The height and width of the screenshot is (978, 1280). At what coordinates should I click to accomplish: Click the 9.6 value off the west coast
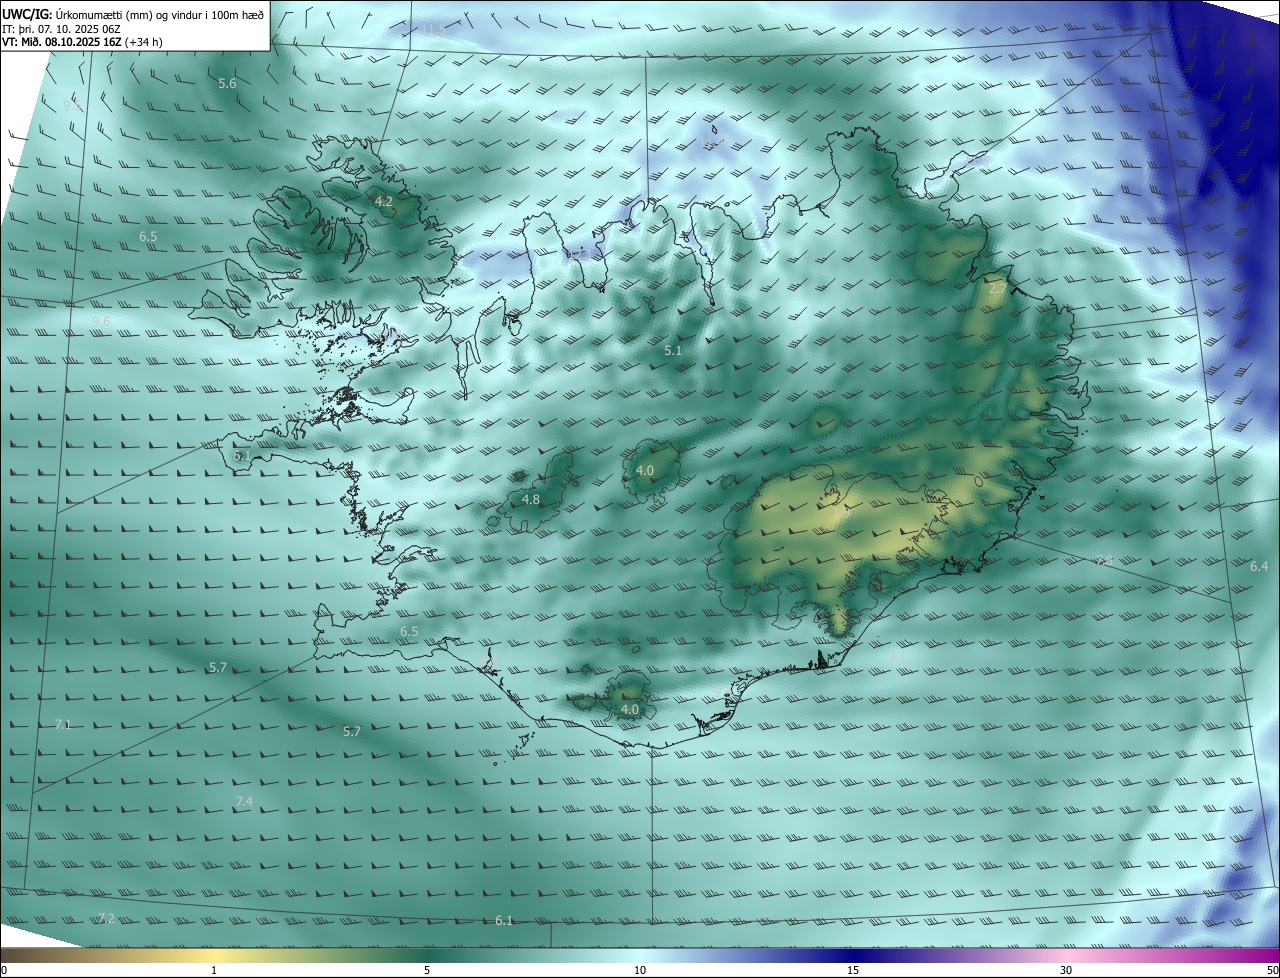tap(101, 320)
